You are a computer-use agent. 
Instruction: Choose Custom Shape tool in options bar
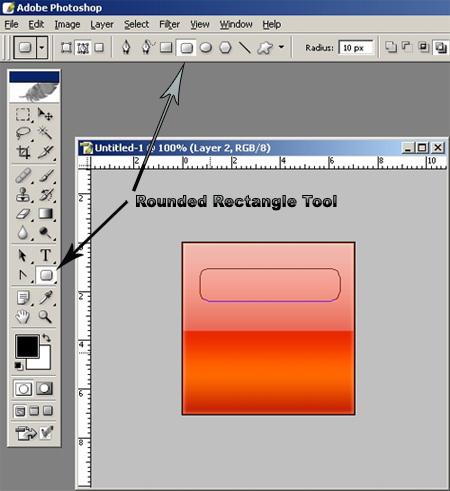pos(265,48)
